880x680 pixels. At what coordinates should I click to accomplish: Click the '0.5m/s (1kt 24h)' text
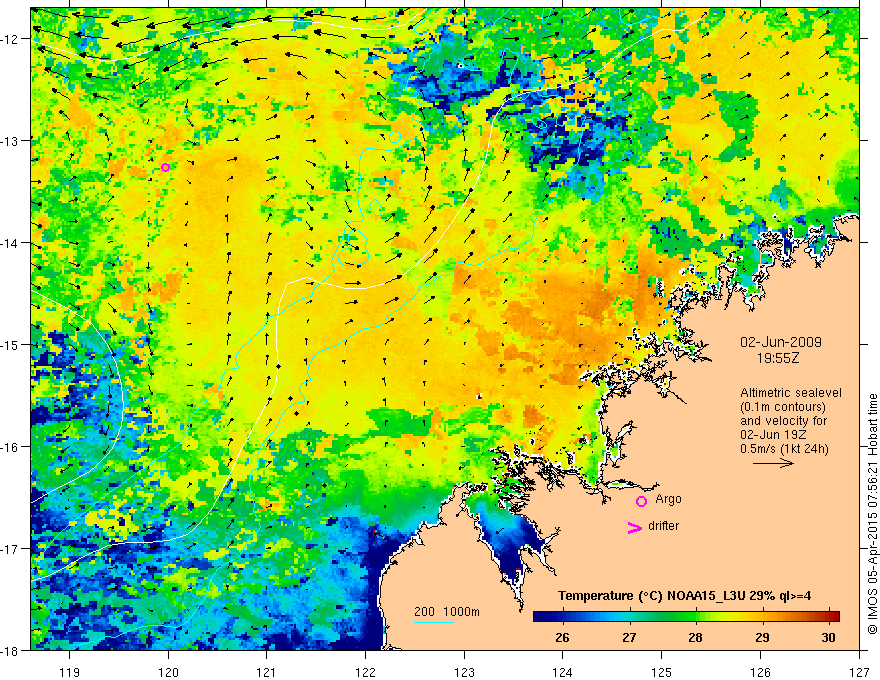tap(784, 449)
